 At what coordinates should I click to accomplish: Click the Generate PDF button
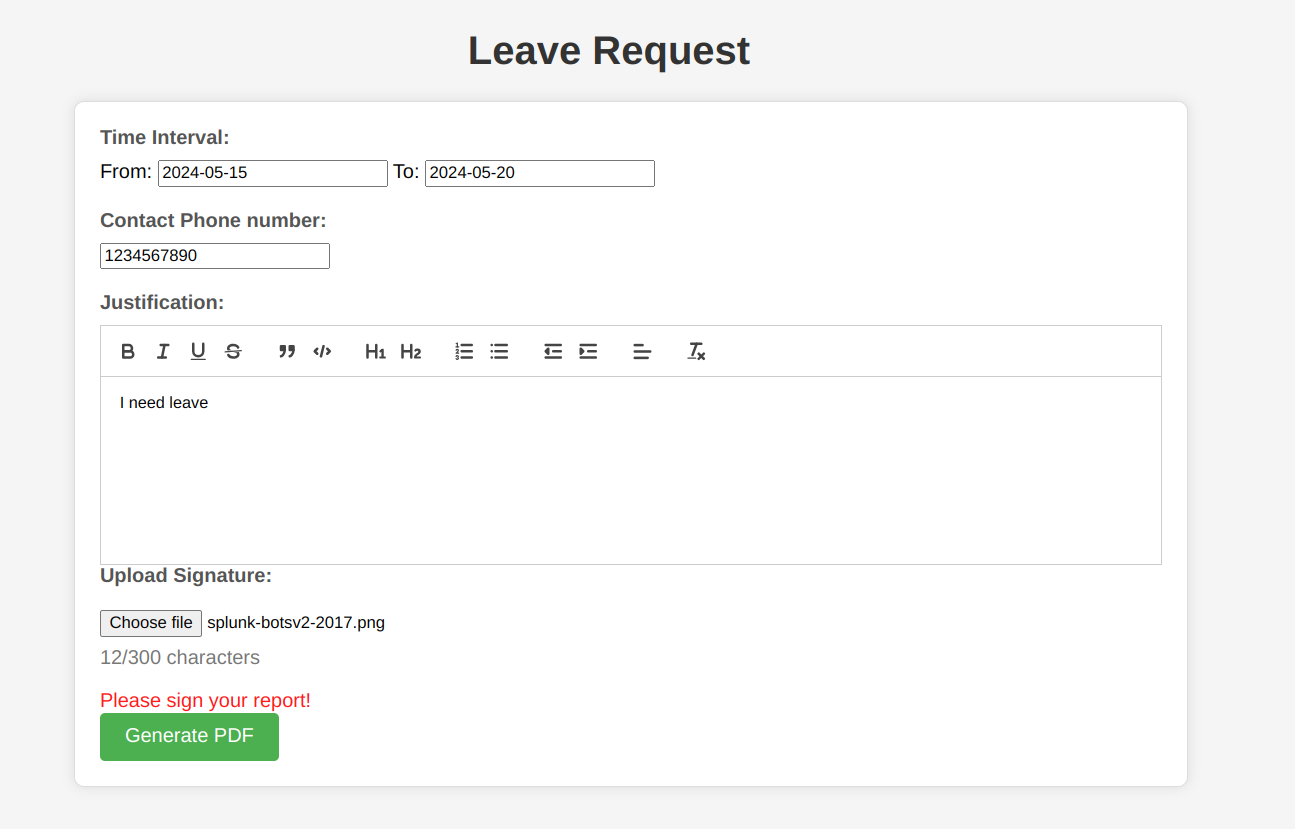[x=189, y=737]
